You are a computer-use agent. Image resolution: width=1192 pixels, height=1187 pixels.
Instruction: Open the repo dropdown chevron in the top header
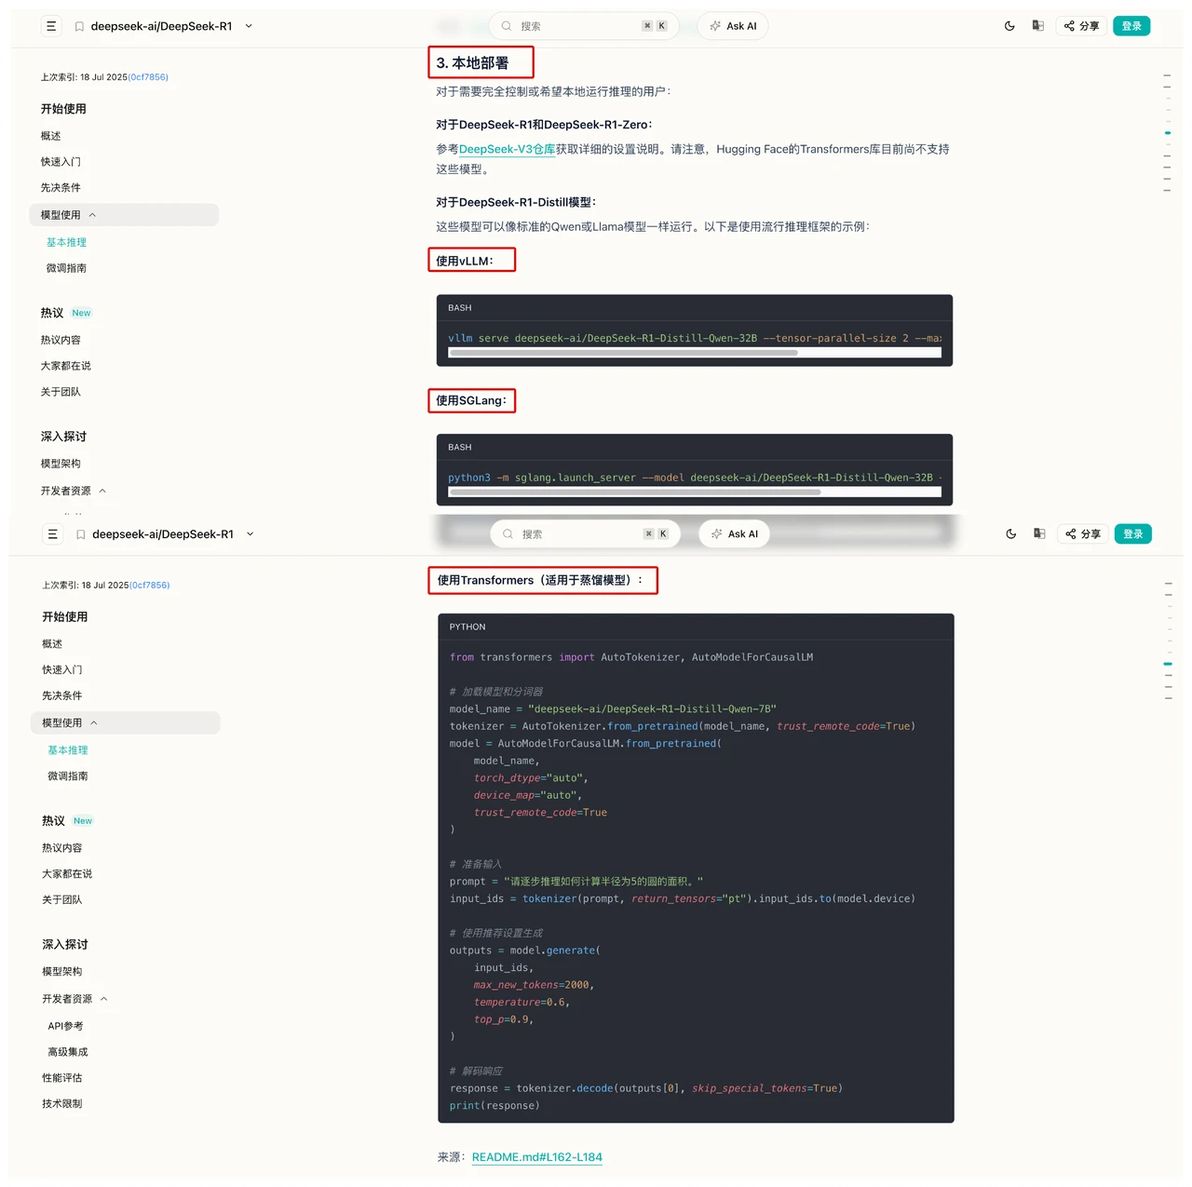pyautogui.click(x=249, y=26)
